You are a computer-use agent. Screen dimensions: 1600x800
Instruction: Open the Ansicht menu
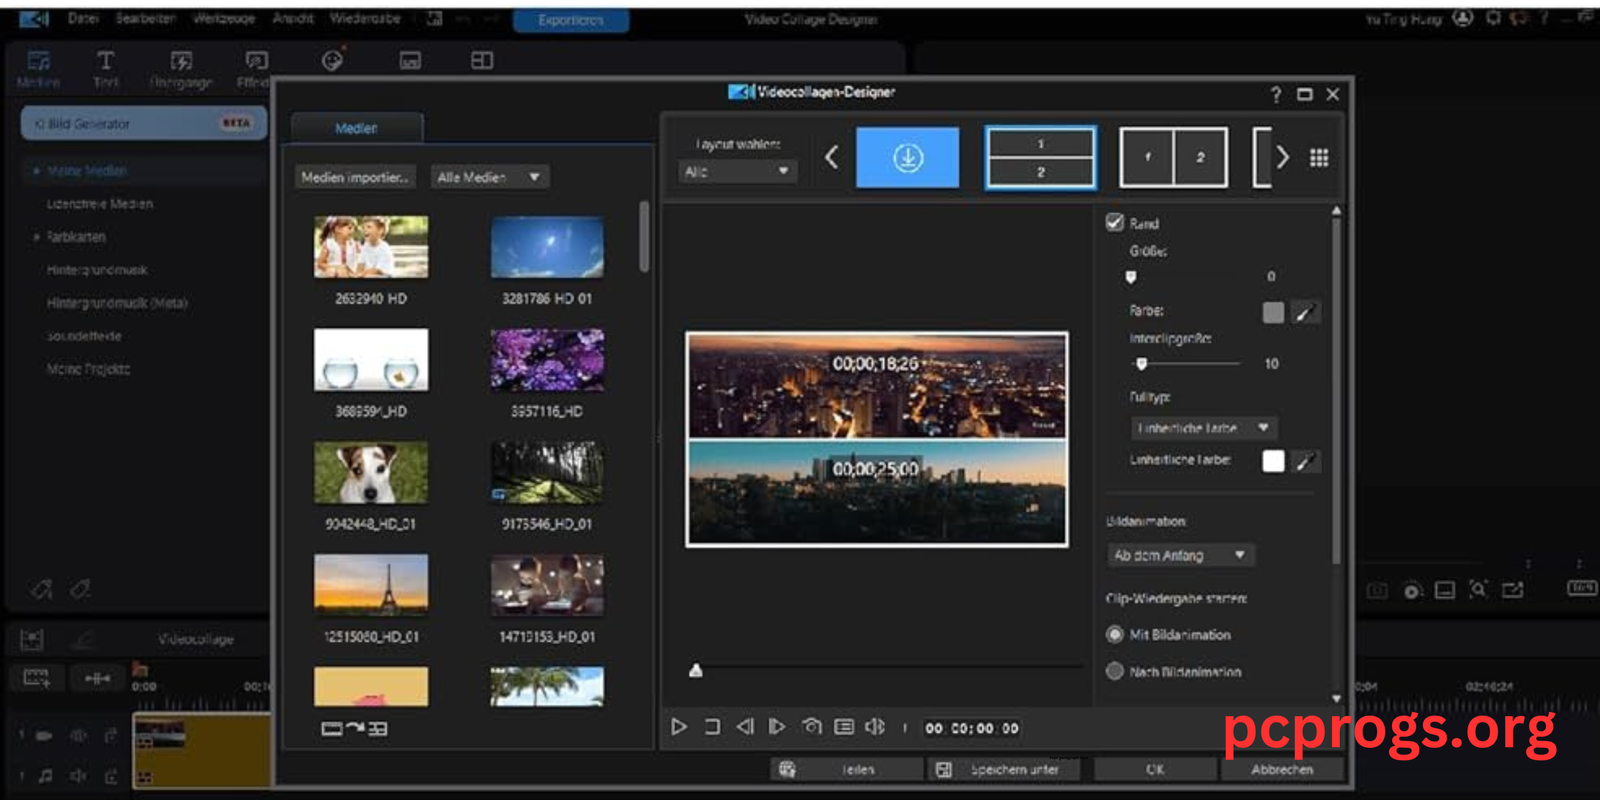pyautogui.click(x=293, y=19)
